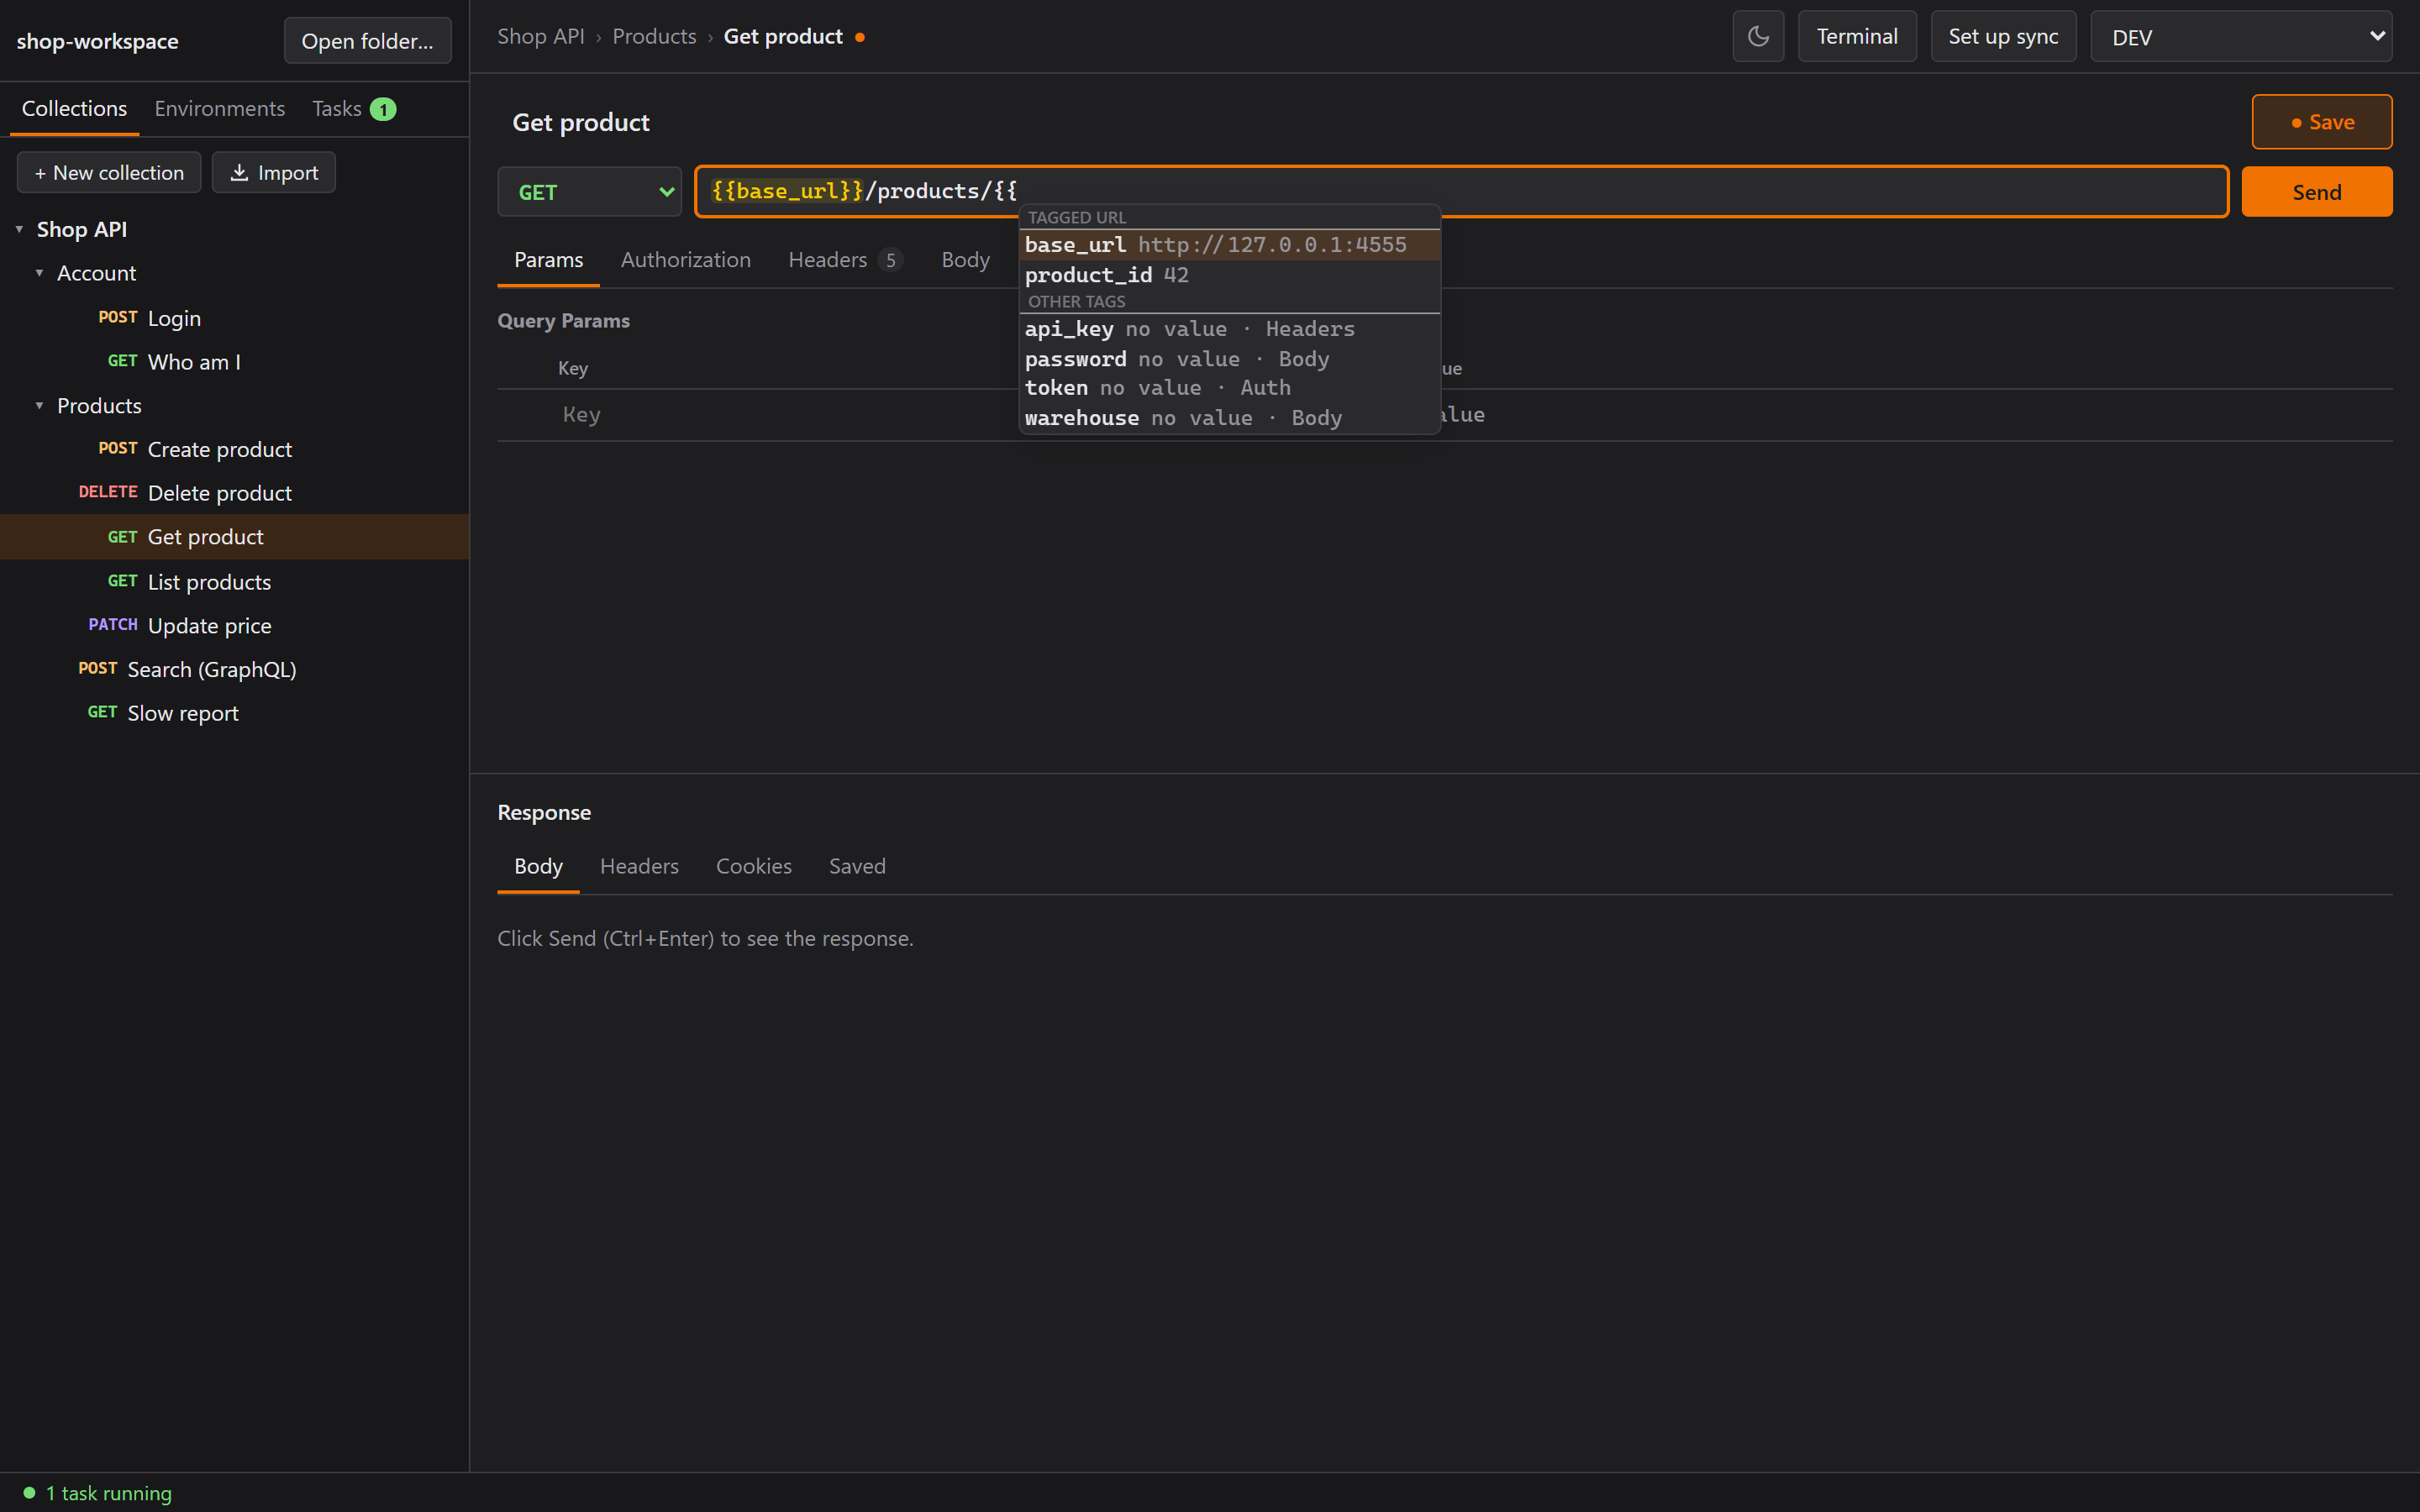Select the request Params tab
This screenshot has width=2420, height=1512.
(x=548, y=260)
